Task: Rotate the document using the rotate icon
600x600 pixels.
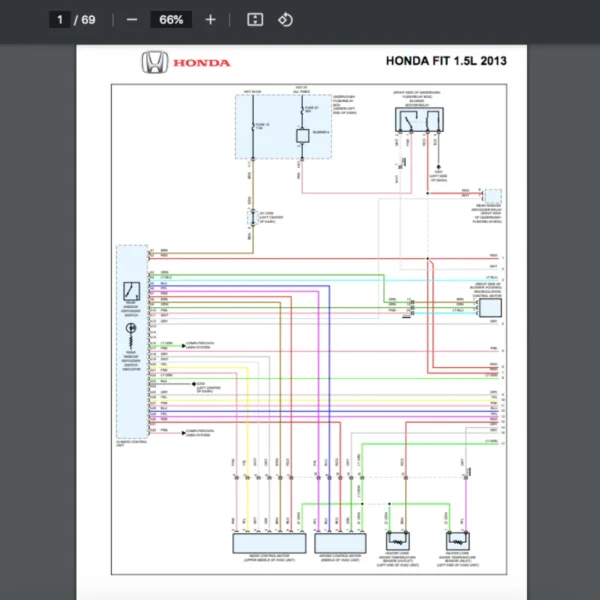Action: [285, 20]
